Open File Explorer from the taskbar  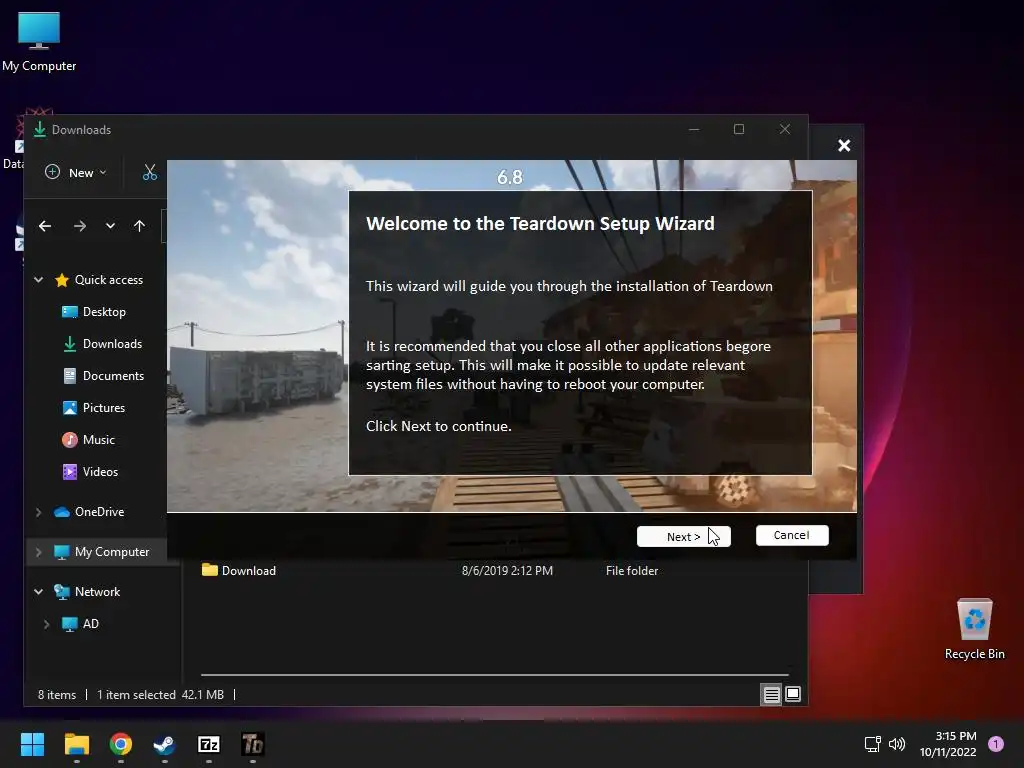tap(76, 744)
